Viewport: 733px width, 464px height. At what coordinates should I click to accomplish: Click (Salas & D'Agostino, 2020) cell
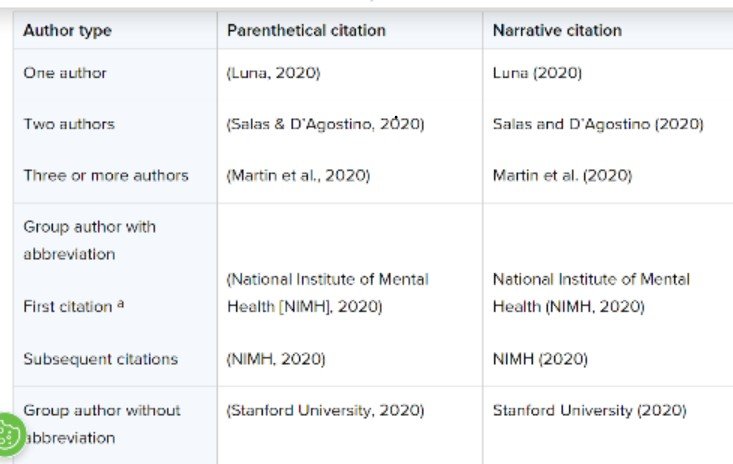point(325,124)
